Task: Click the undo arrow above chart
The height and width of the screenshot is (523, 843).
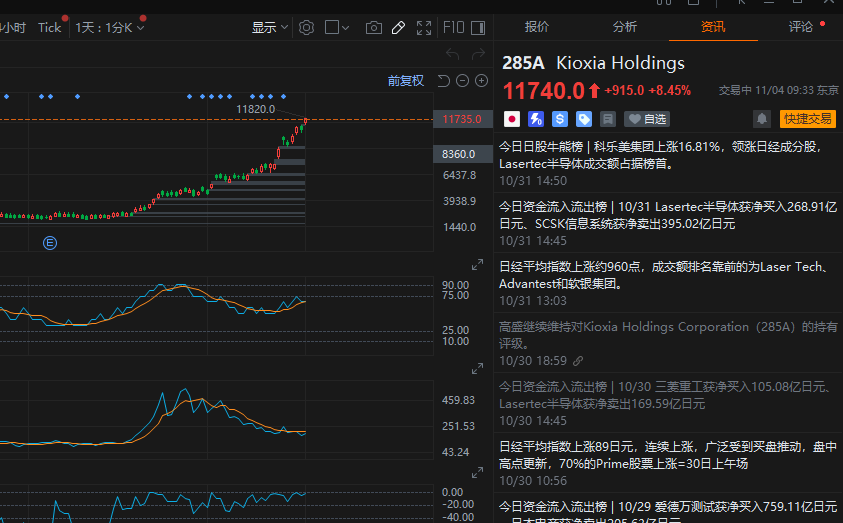Action: click(x=453, y=54)
